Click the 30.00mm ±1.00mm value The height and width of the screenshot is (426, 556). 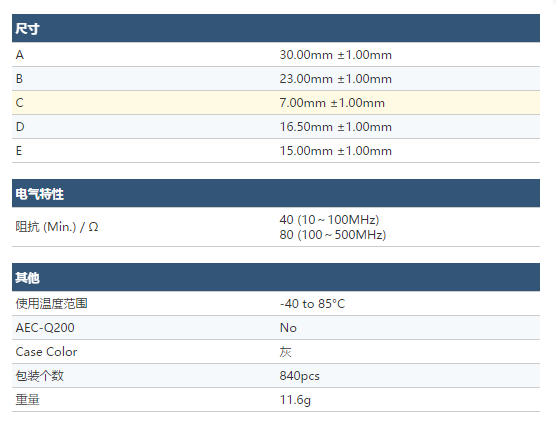335,55
